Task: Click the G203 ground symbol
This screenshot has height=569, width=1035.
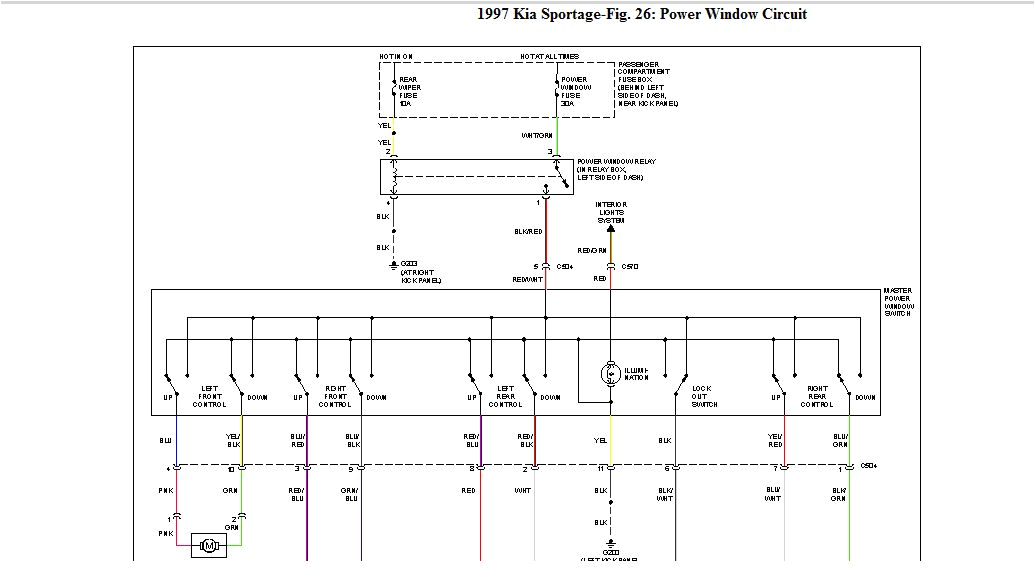Action: click(393, 265)
